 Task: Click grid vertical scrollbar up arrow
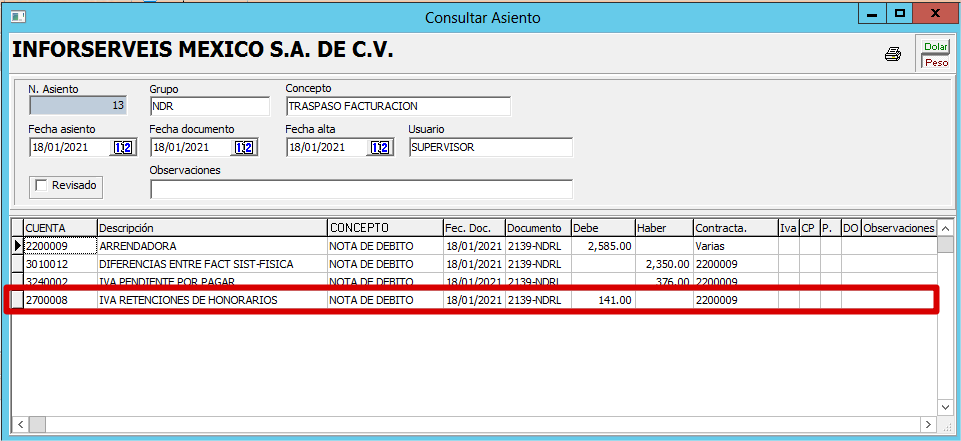coord(944,227)
